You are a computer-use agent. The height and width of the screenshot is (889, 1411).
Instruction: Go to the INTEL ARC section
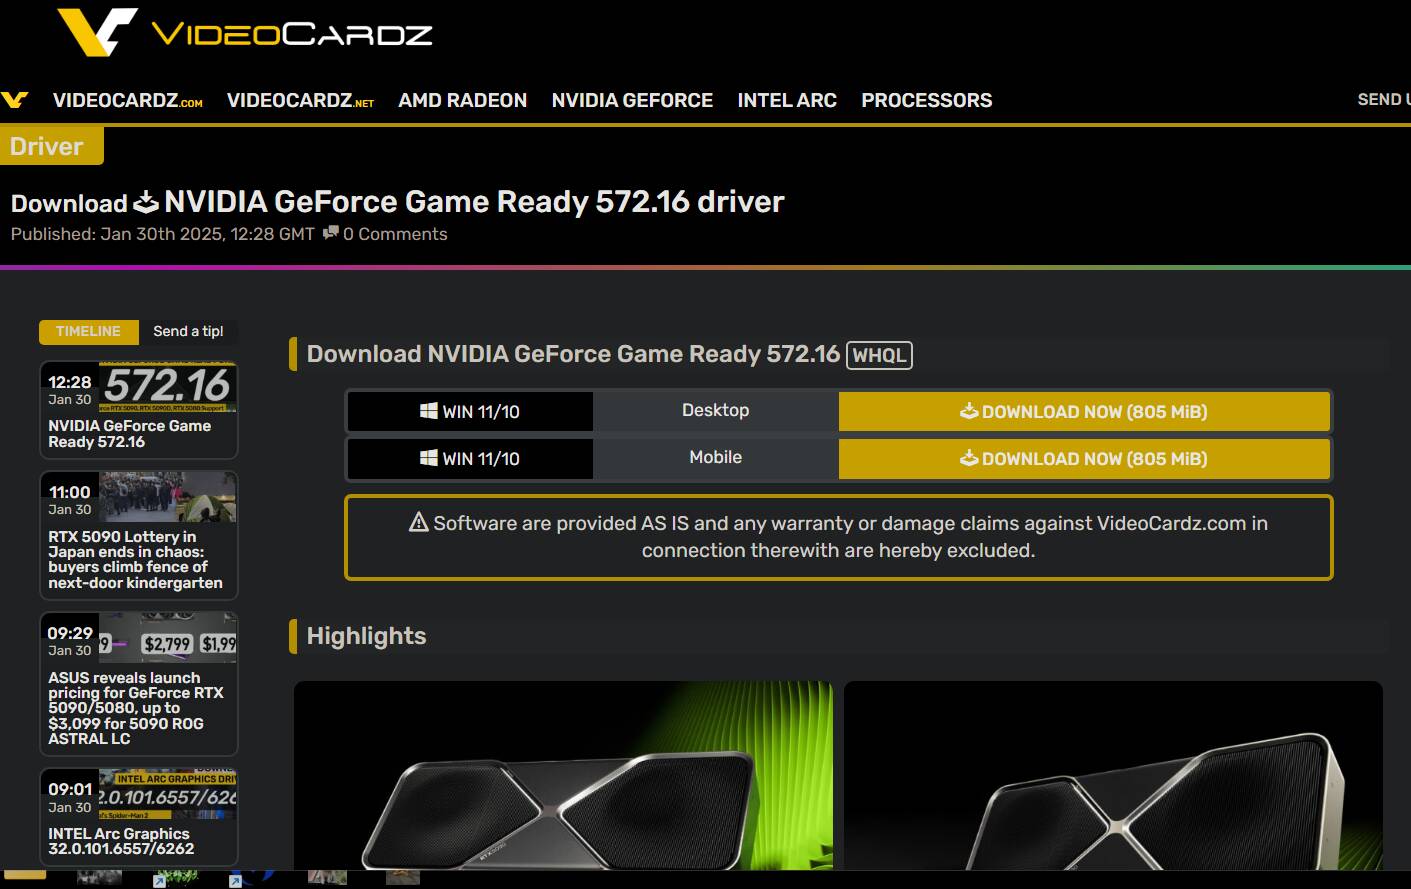(786, 100)
